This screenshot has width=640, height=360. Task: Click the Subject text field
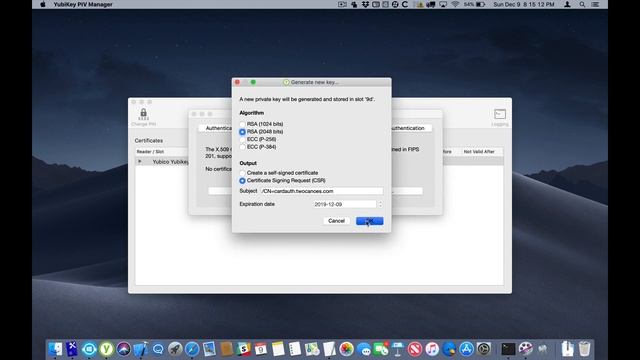(322, 191)
